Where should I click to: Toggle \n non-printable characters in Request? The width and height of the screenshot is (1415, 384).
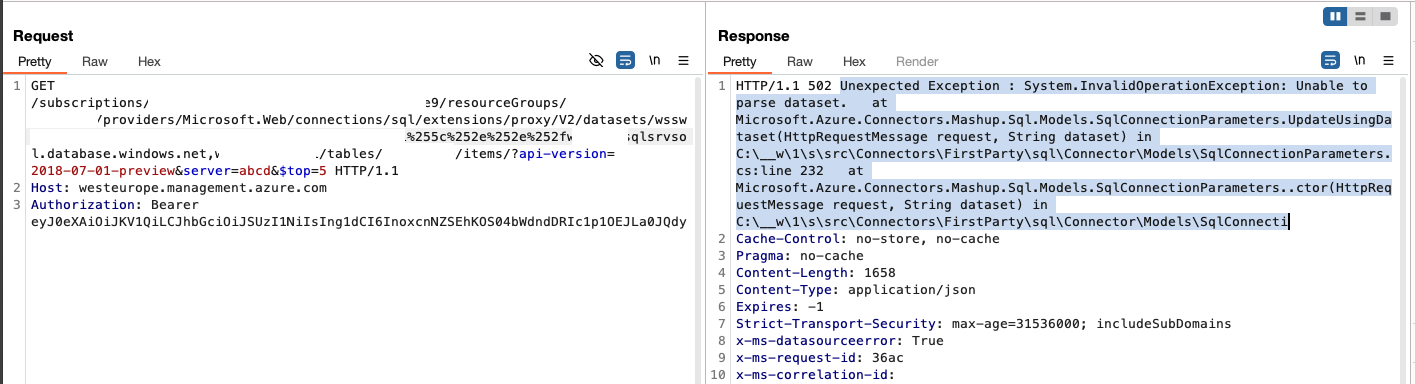[655, 61]
